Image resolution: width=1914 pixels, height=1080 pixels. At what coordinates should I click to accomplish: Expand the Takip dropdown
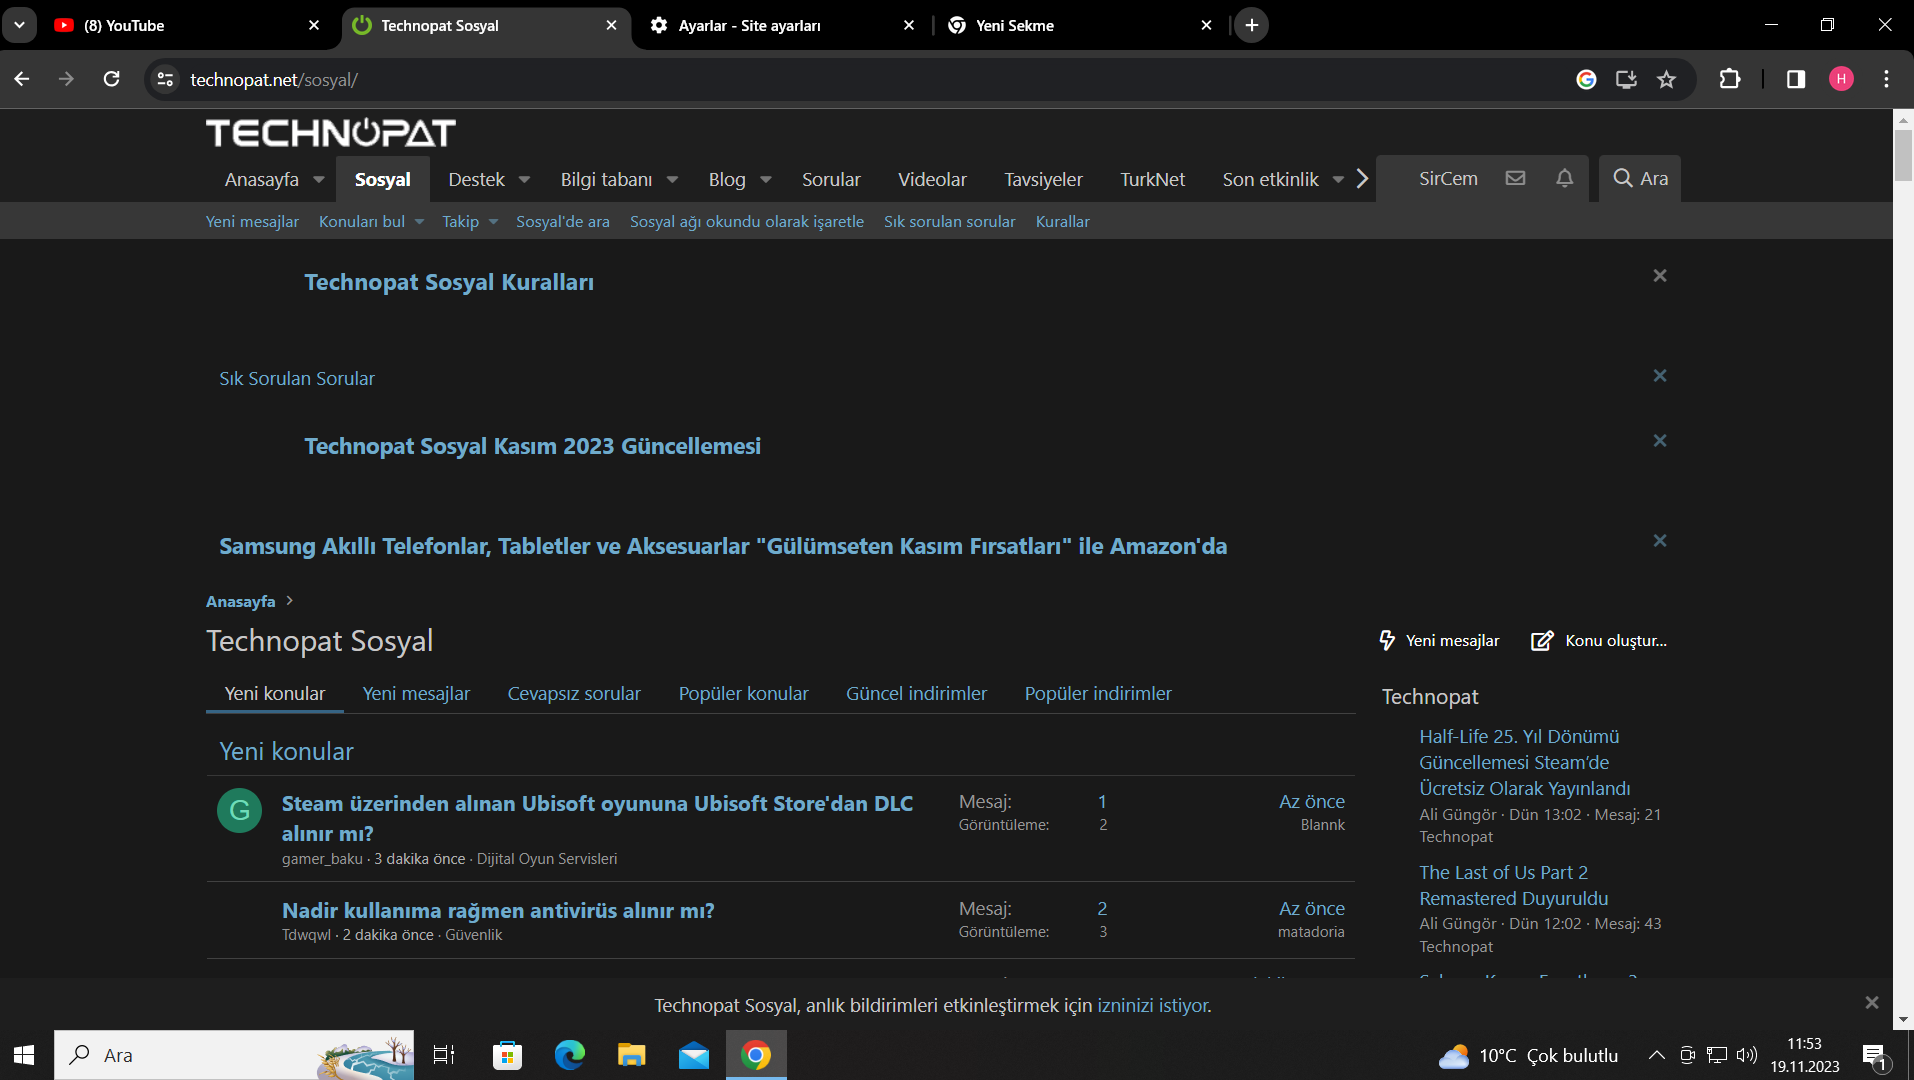[x=493, y=222]
